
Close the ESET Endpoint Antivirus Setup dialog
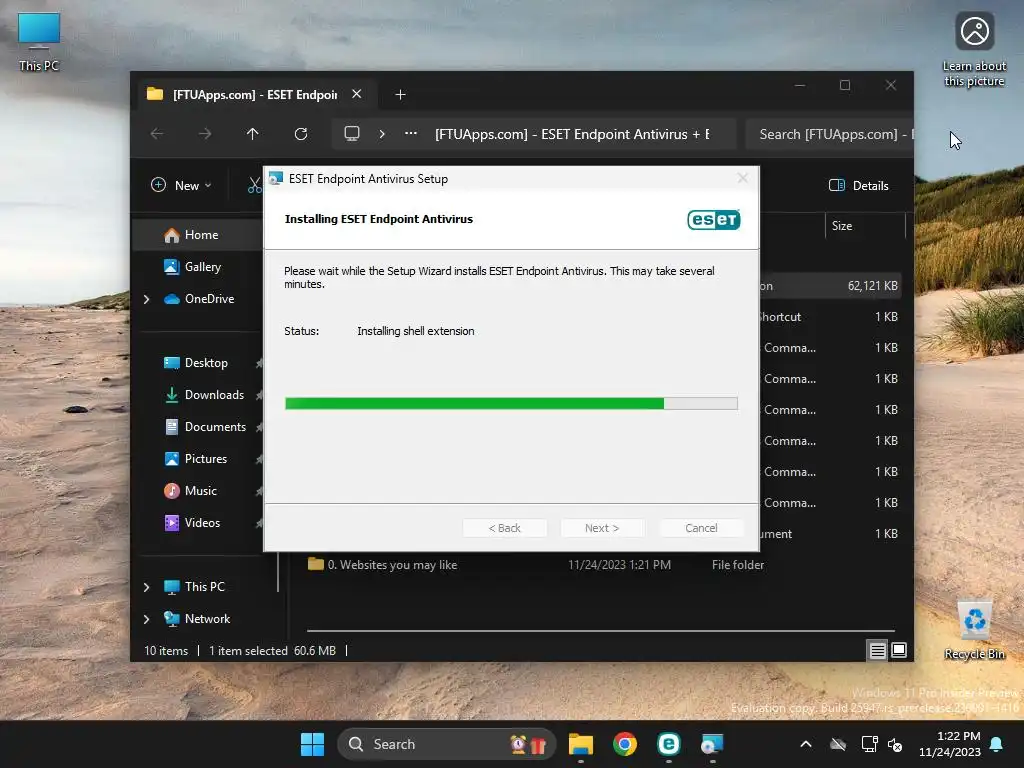point(743,178)
